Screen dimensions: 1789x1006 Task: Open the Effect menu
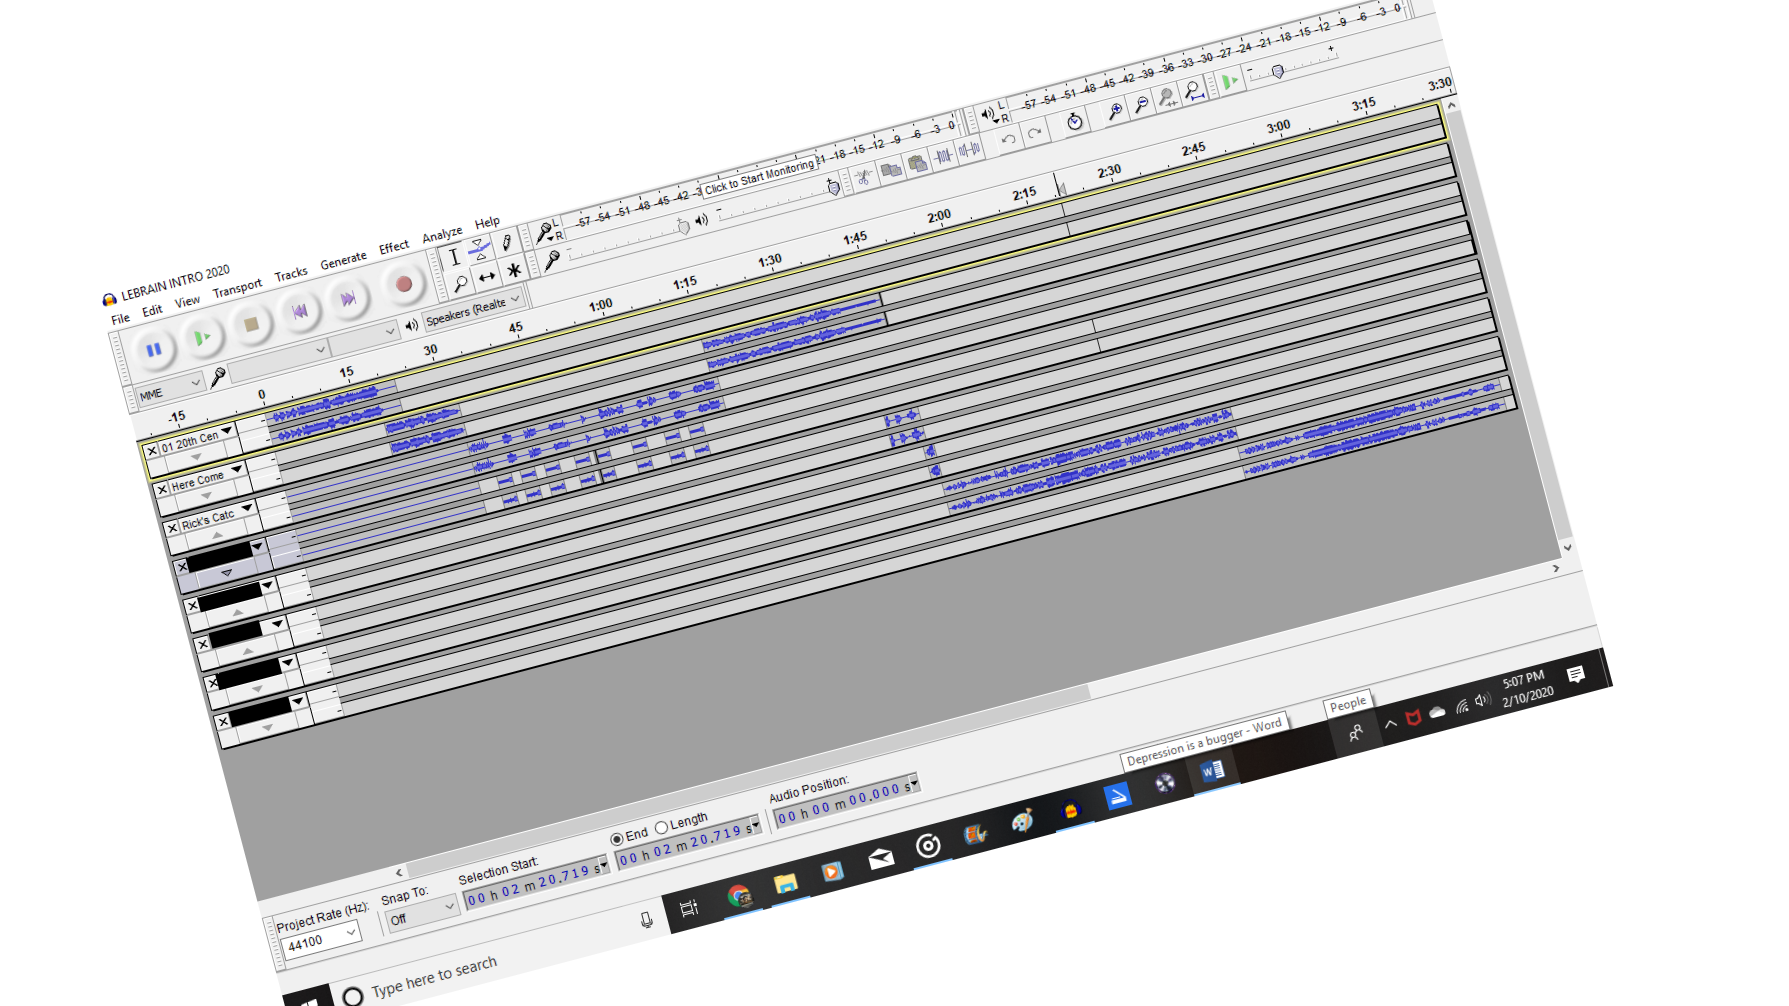click(394, 247)
